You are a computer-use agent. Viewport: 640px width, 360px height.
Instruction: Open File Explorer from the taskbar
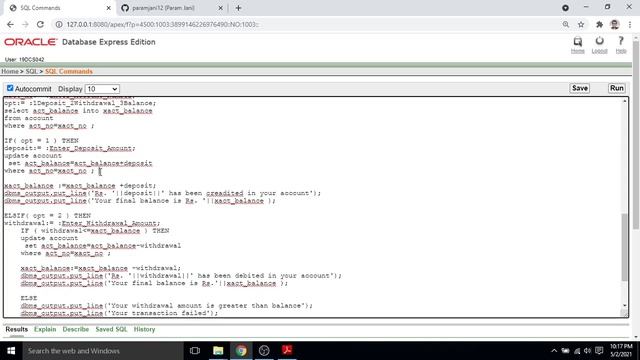tap(218, 351)
